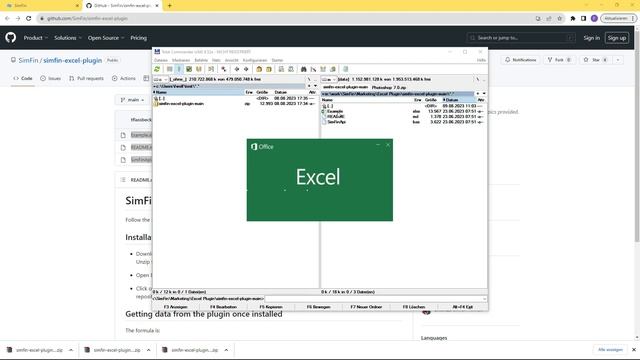The width and height of the screenshot is (640, 360).
Task: Click the Pricing link in GitHub header
Action: [138, 38]
